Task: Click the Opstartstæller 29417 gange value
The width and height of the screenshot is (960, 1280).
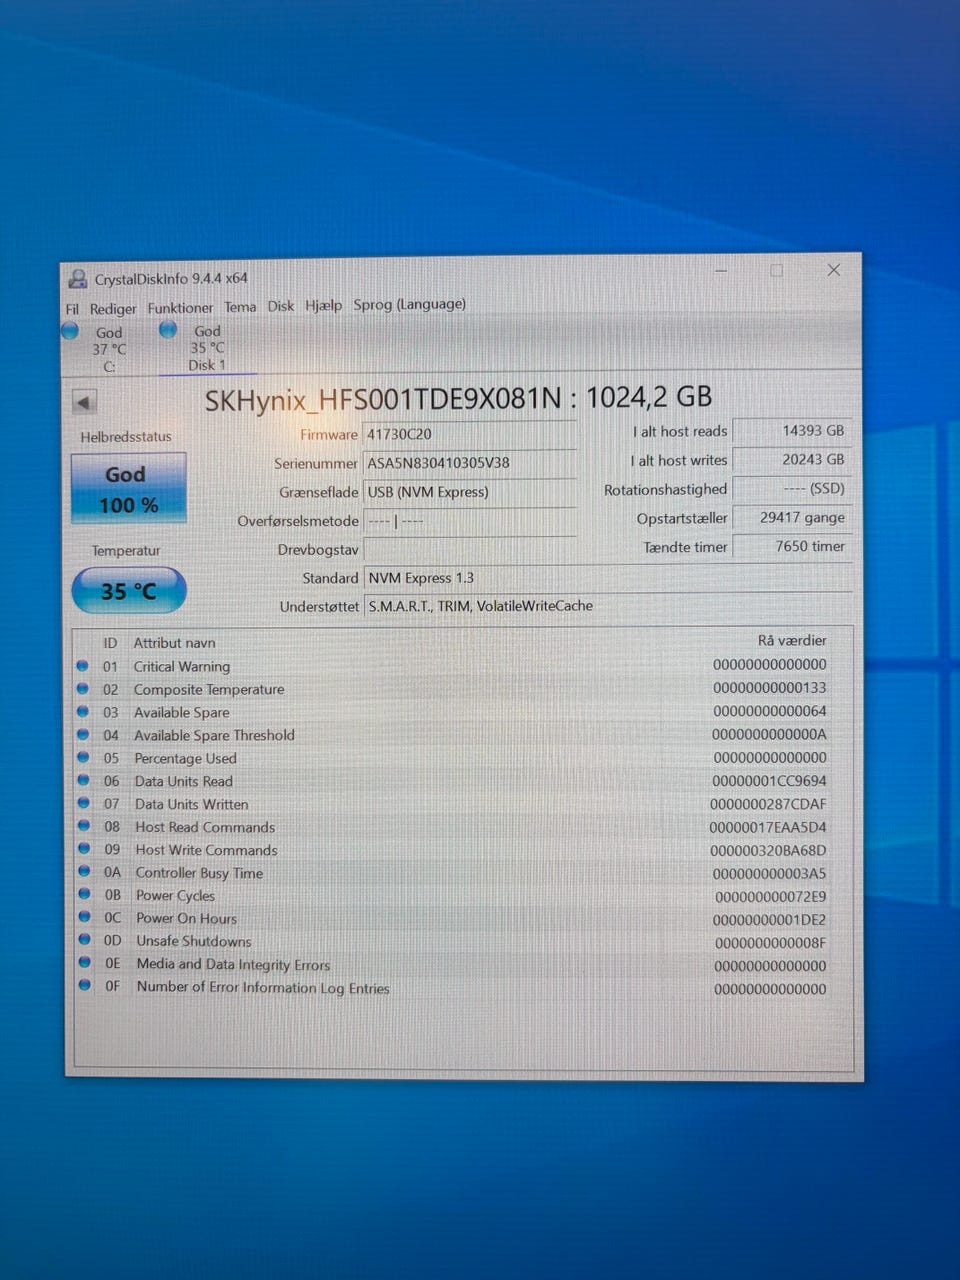Action: 792,517
